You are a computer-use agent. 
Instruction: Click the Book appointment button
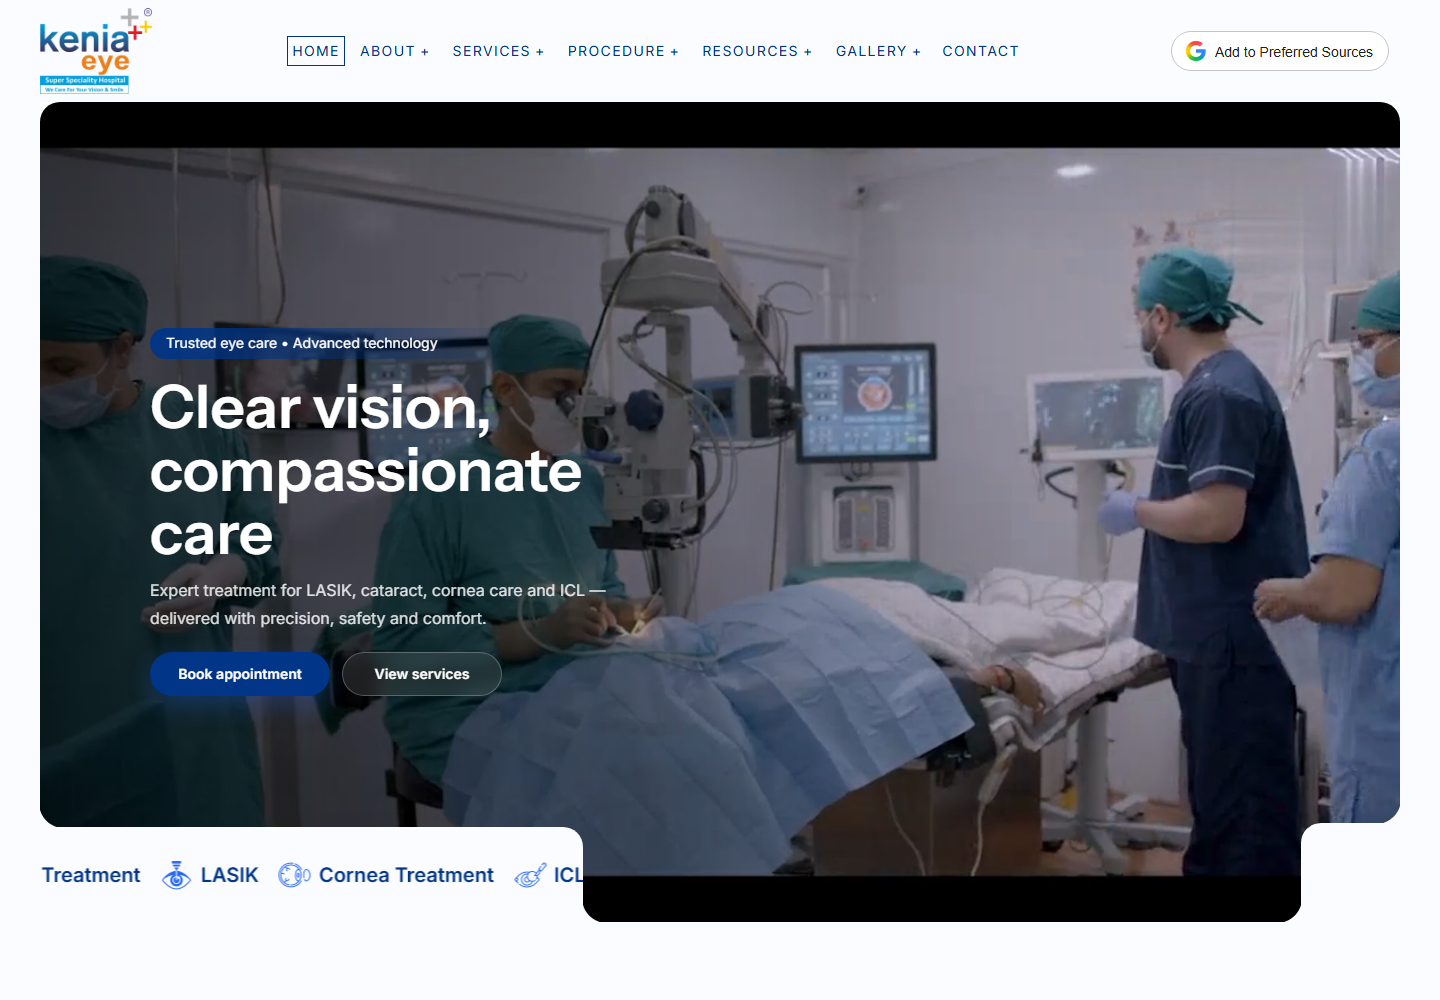coord(240,674)
